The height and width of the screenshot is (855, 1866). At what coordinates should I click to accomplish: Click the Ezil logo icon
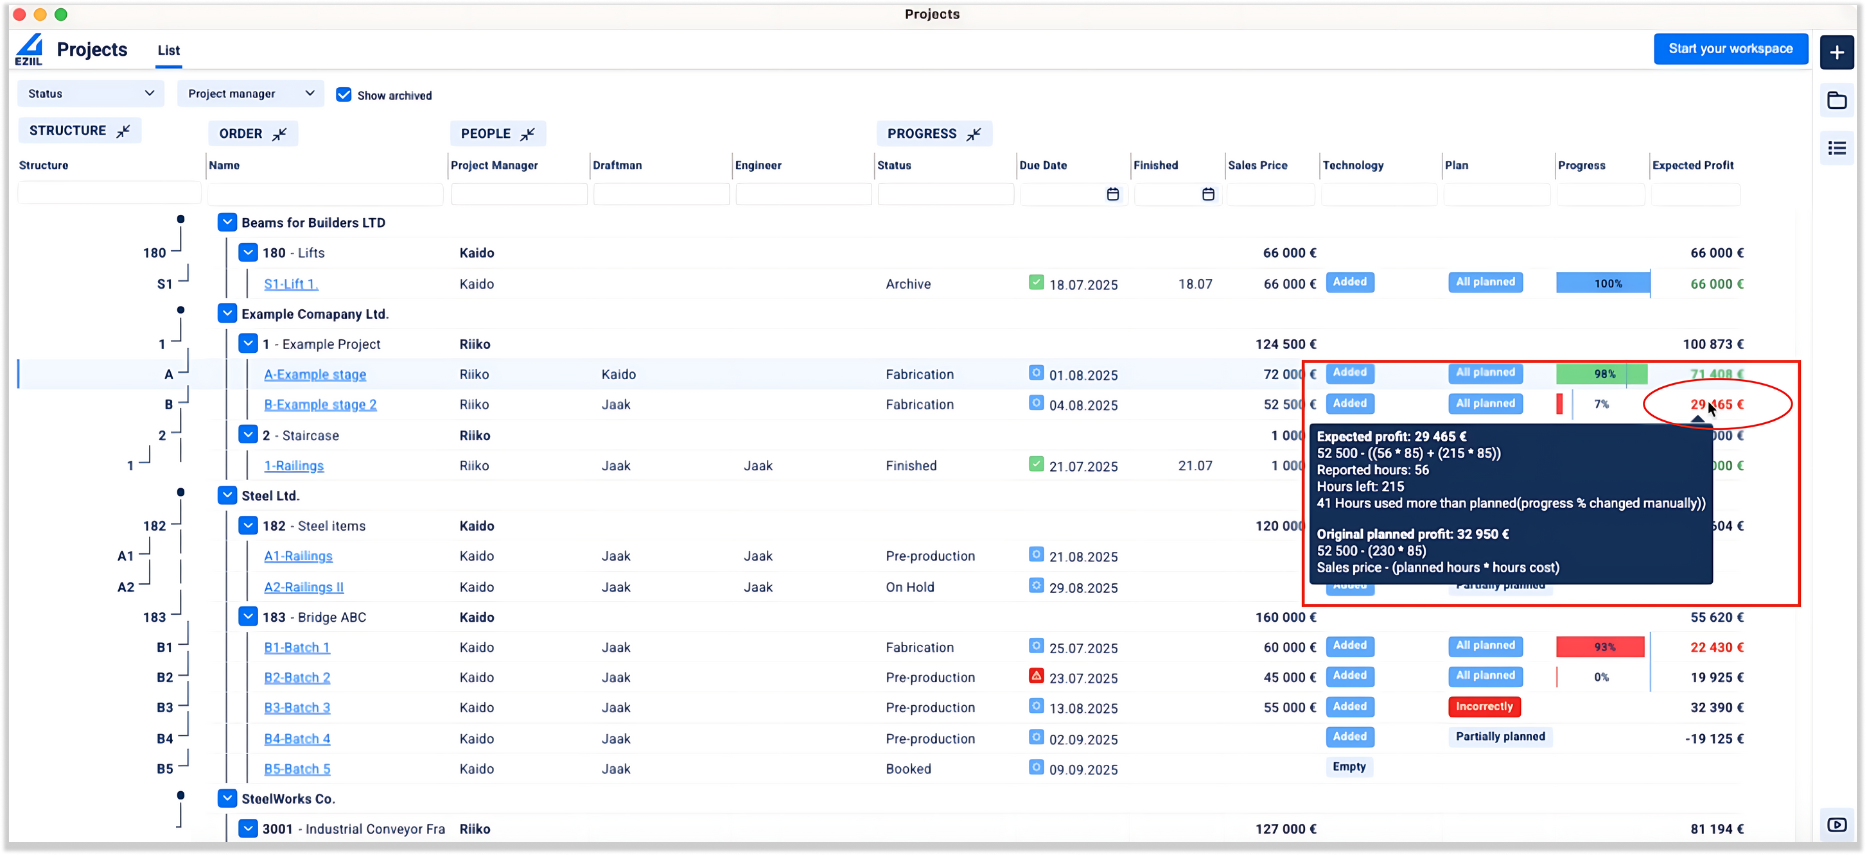click(30, 49)
